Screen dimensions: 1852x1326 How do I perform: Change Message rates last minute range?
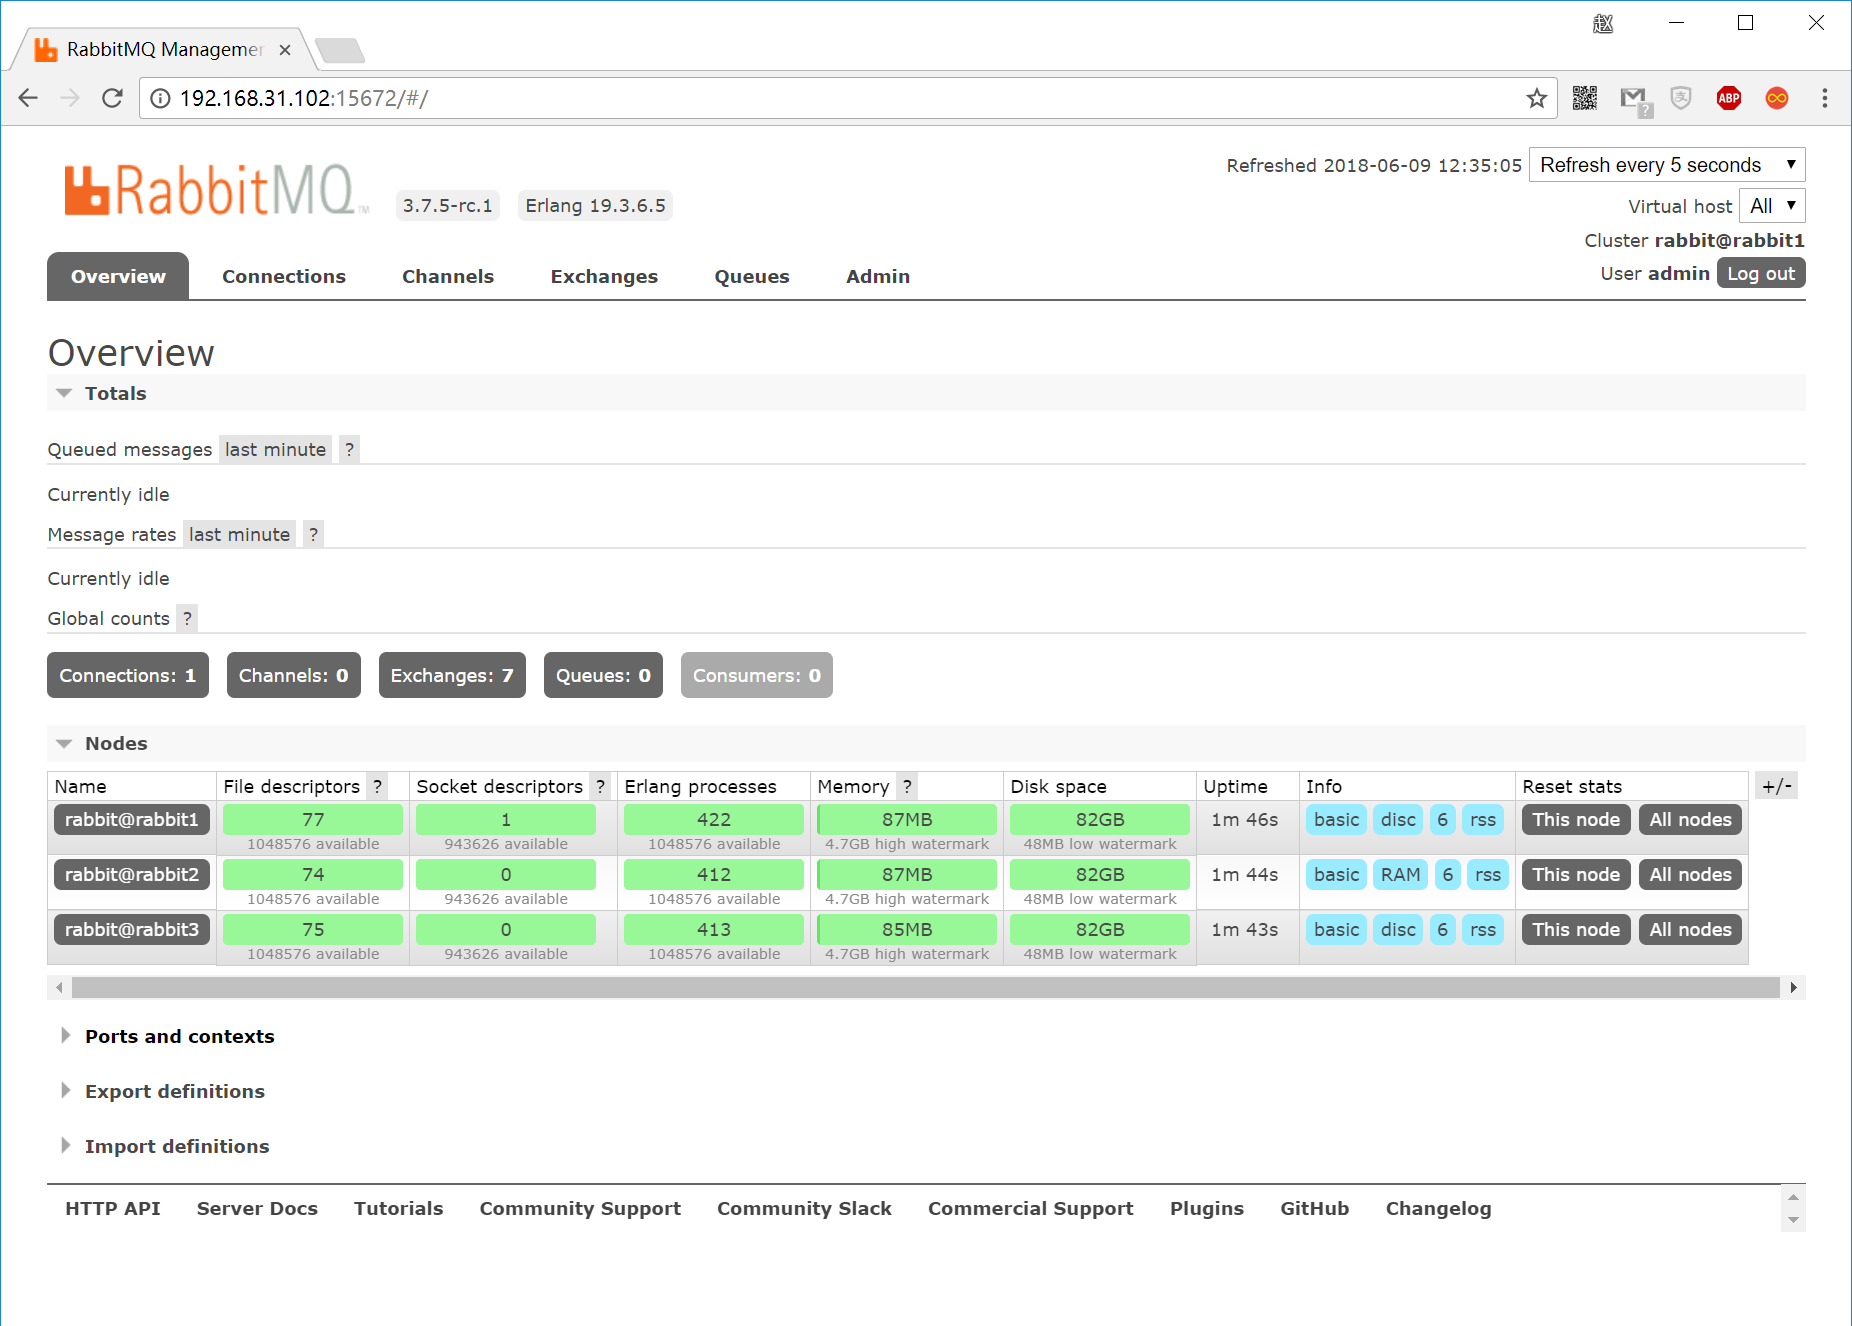click(239, 534)
